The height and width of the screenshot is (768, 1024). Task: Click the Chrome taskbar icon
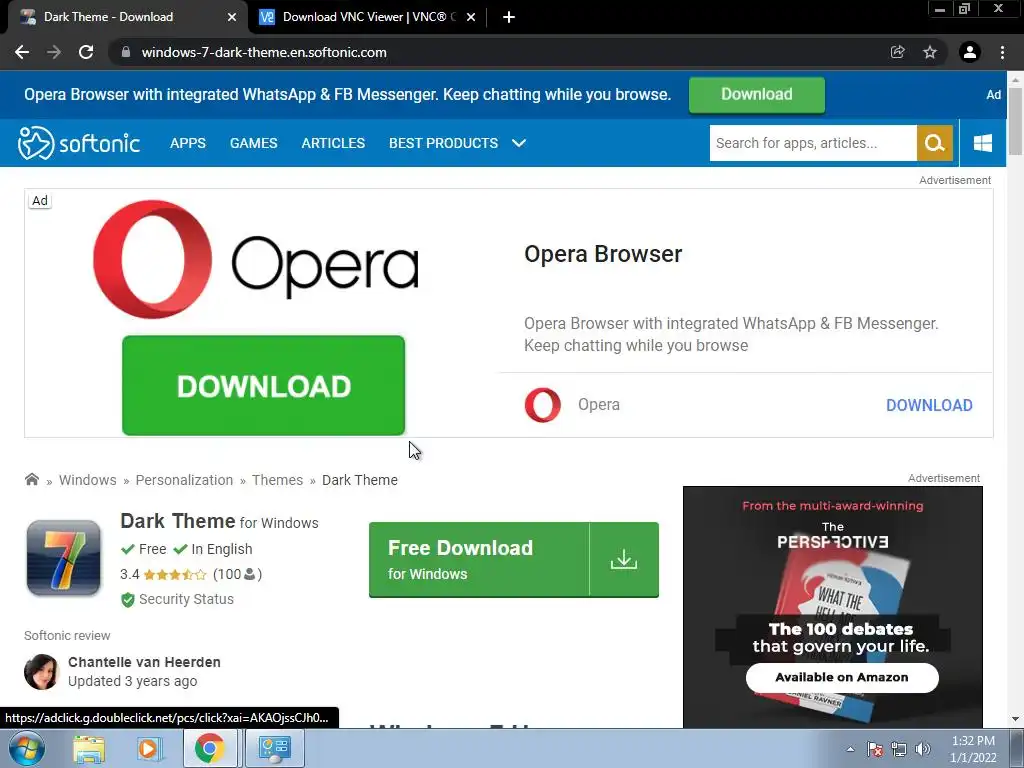(210, 748)
